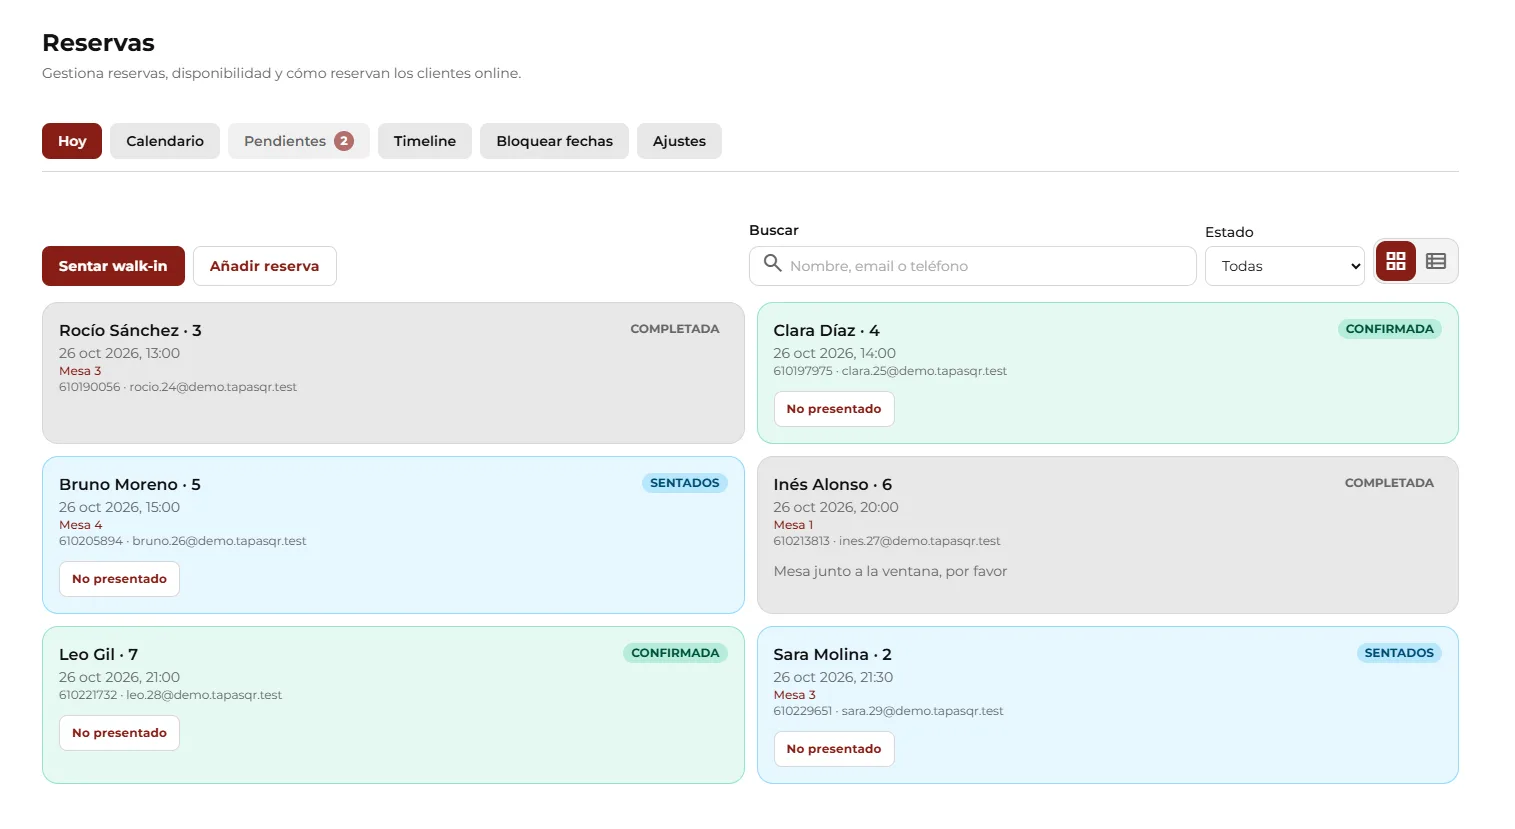Click Mesa 3 on Sara Molina card

(x=794, y=695)
